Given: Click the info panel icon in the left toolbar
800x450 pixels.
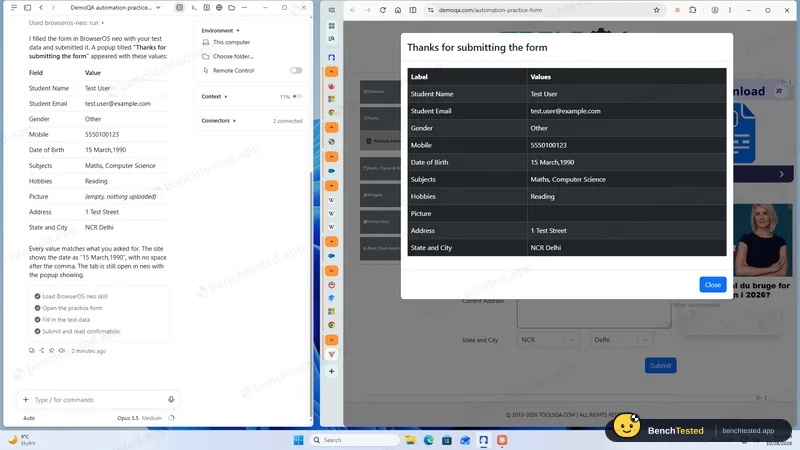Looking at the screenshot, I should [x=207, y=8].
